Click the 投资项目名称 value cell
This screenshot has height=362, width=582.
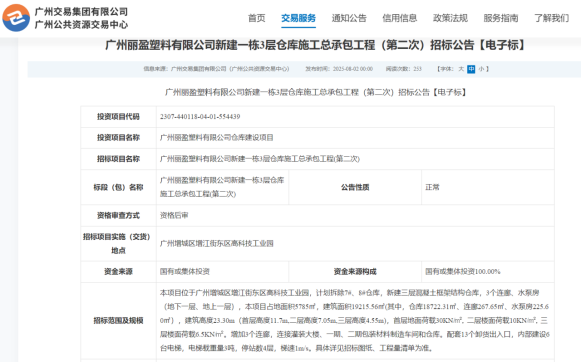[355, 138]
